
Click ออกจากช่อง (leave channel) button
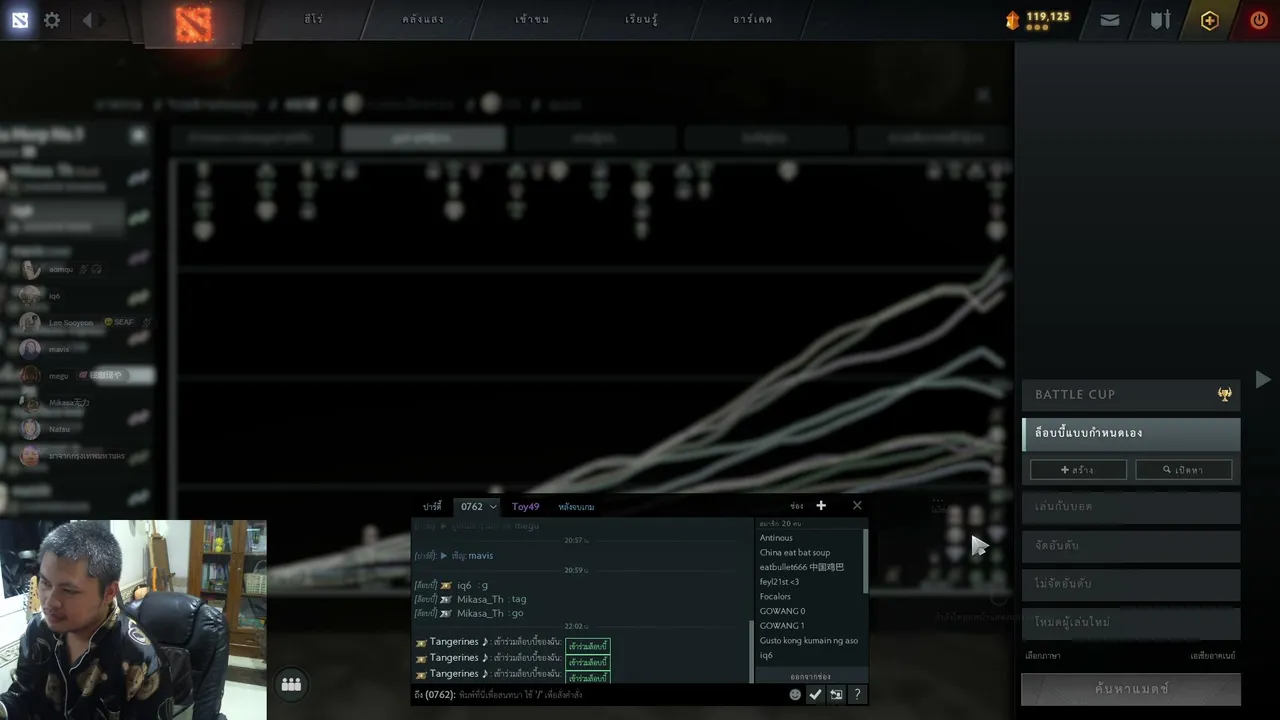810,677
